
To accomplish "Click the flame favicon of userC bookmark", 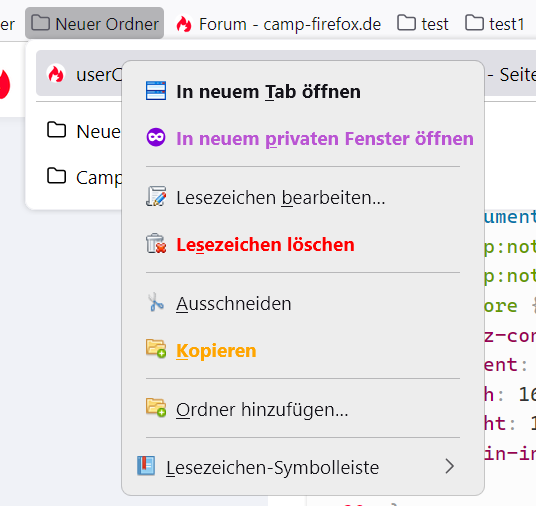I will (x=56, y=74).
